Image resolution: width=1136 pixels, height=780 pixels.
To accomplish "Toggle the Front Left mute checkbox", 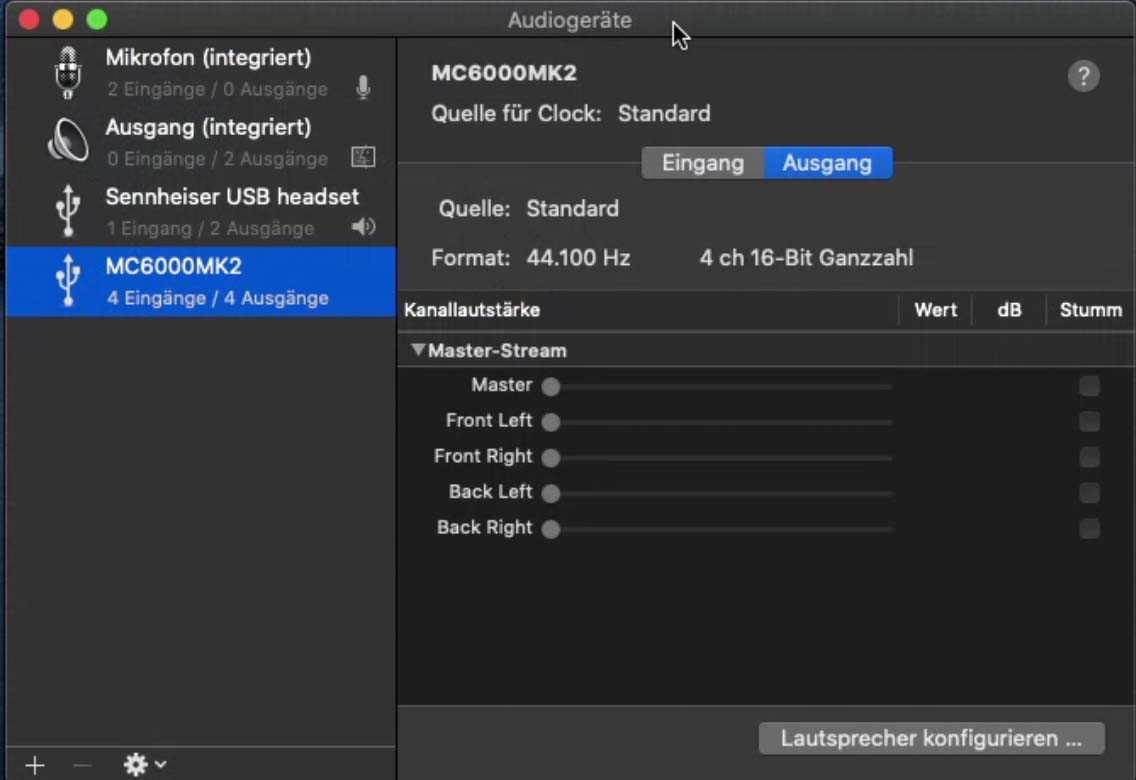I will pyautogui.click(x=1089, y=422).
